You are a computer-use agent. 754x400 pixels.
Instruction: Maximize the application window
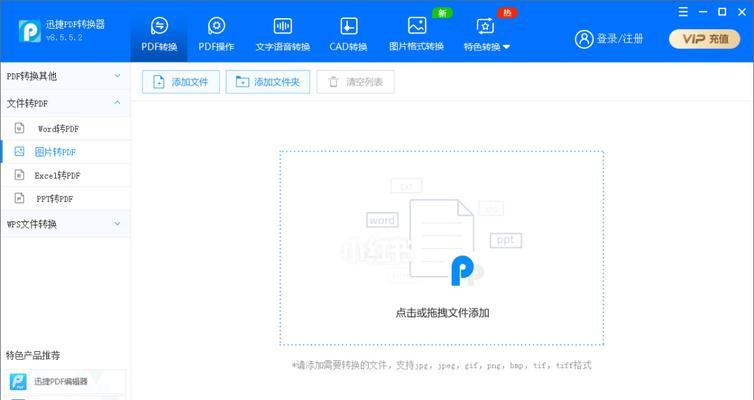[722, 12]
